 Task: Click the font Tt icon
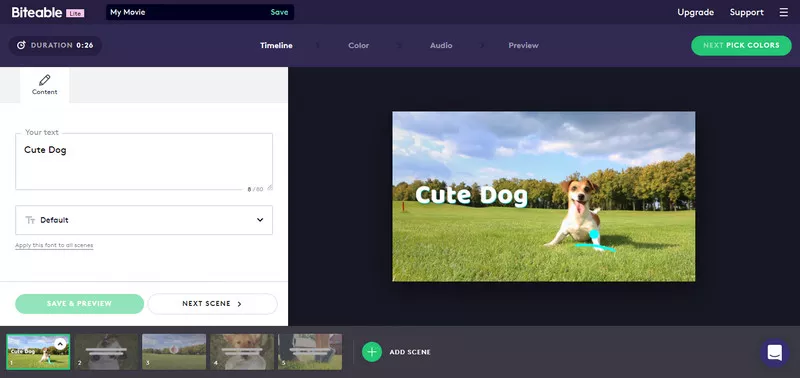[x=30, y=220]
